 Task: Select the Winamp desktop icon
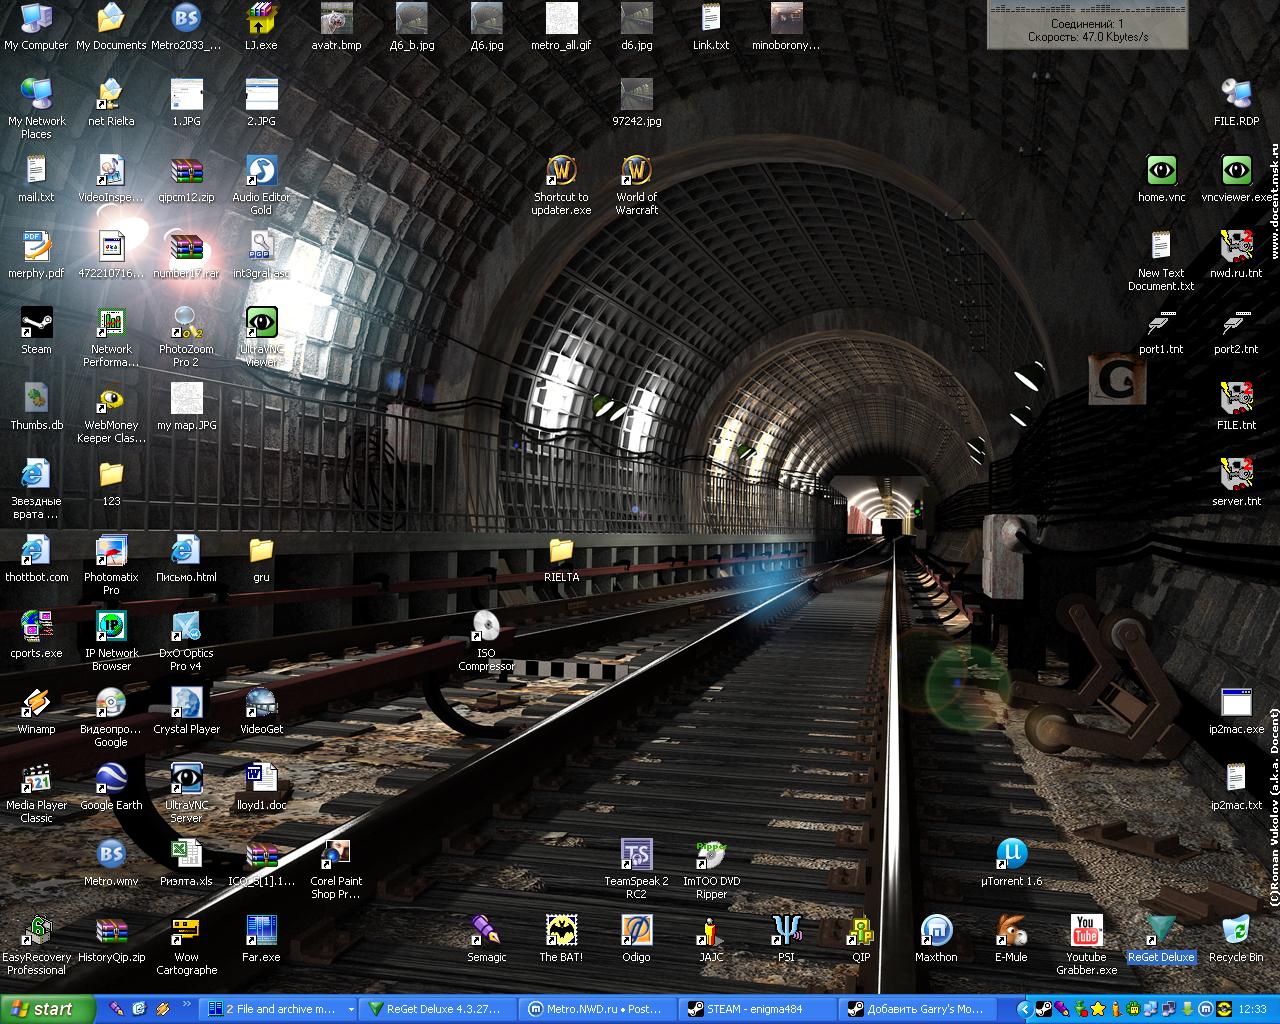36,708
